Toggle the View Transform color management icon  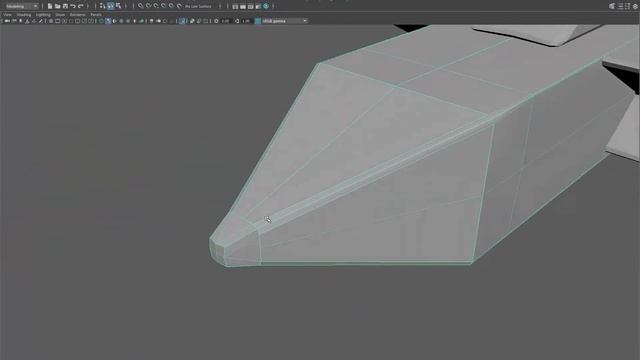point(258,21)
